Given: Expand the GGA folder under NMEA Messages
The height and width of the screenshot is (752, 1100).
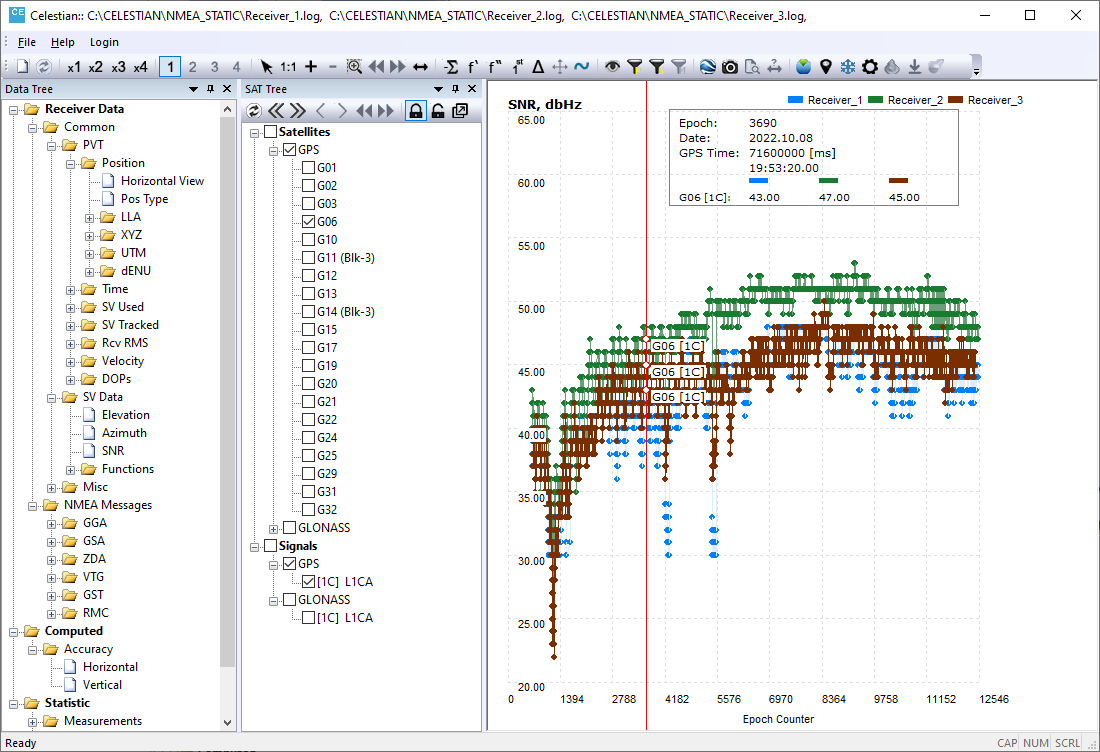Looking at the screenshot, I should pyautogui.click(x=52, y=523).
